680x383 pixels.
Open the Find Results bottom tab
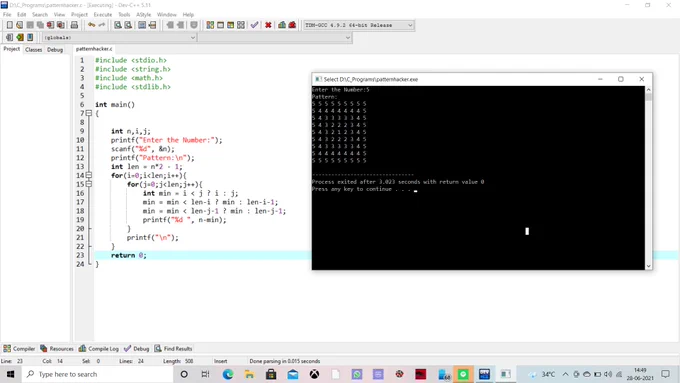pyautogui.click(x=173, y=348)
